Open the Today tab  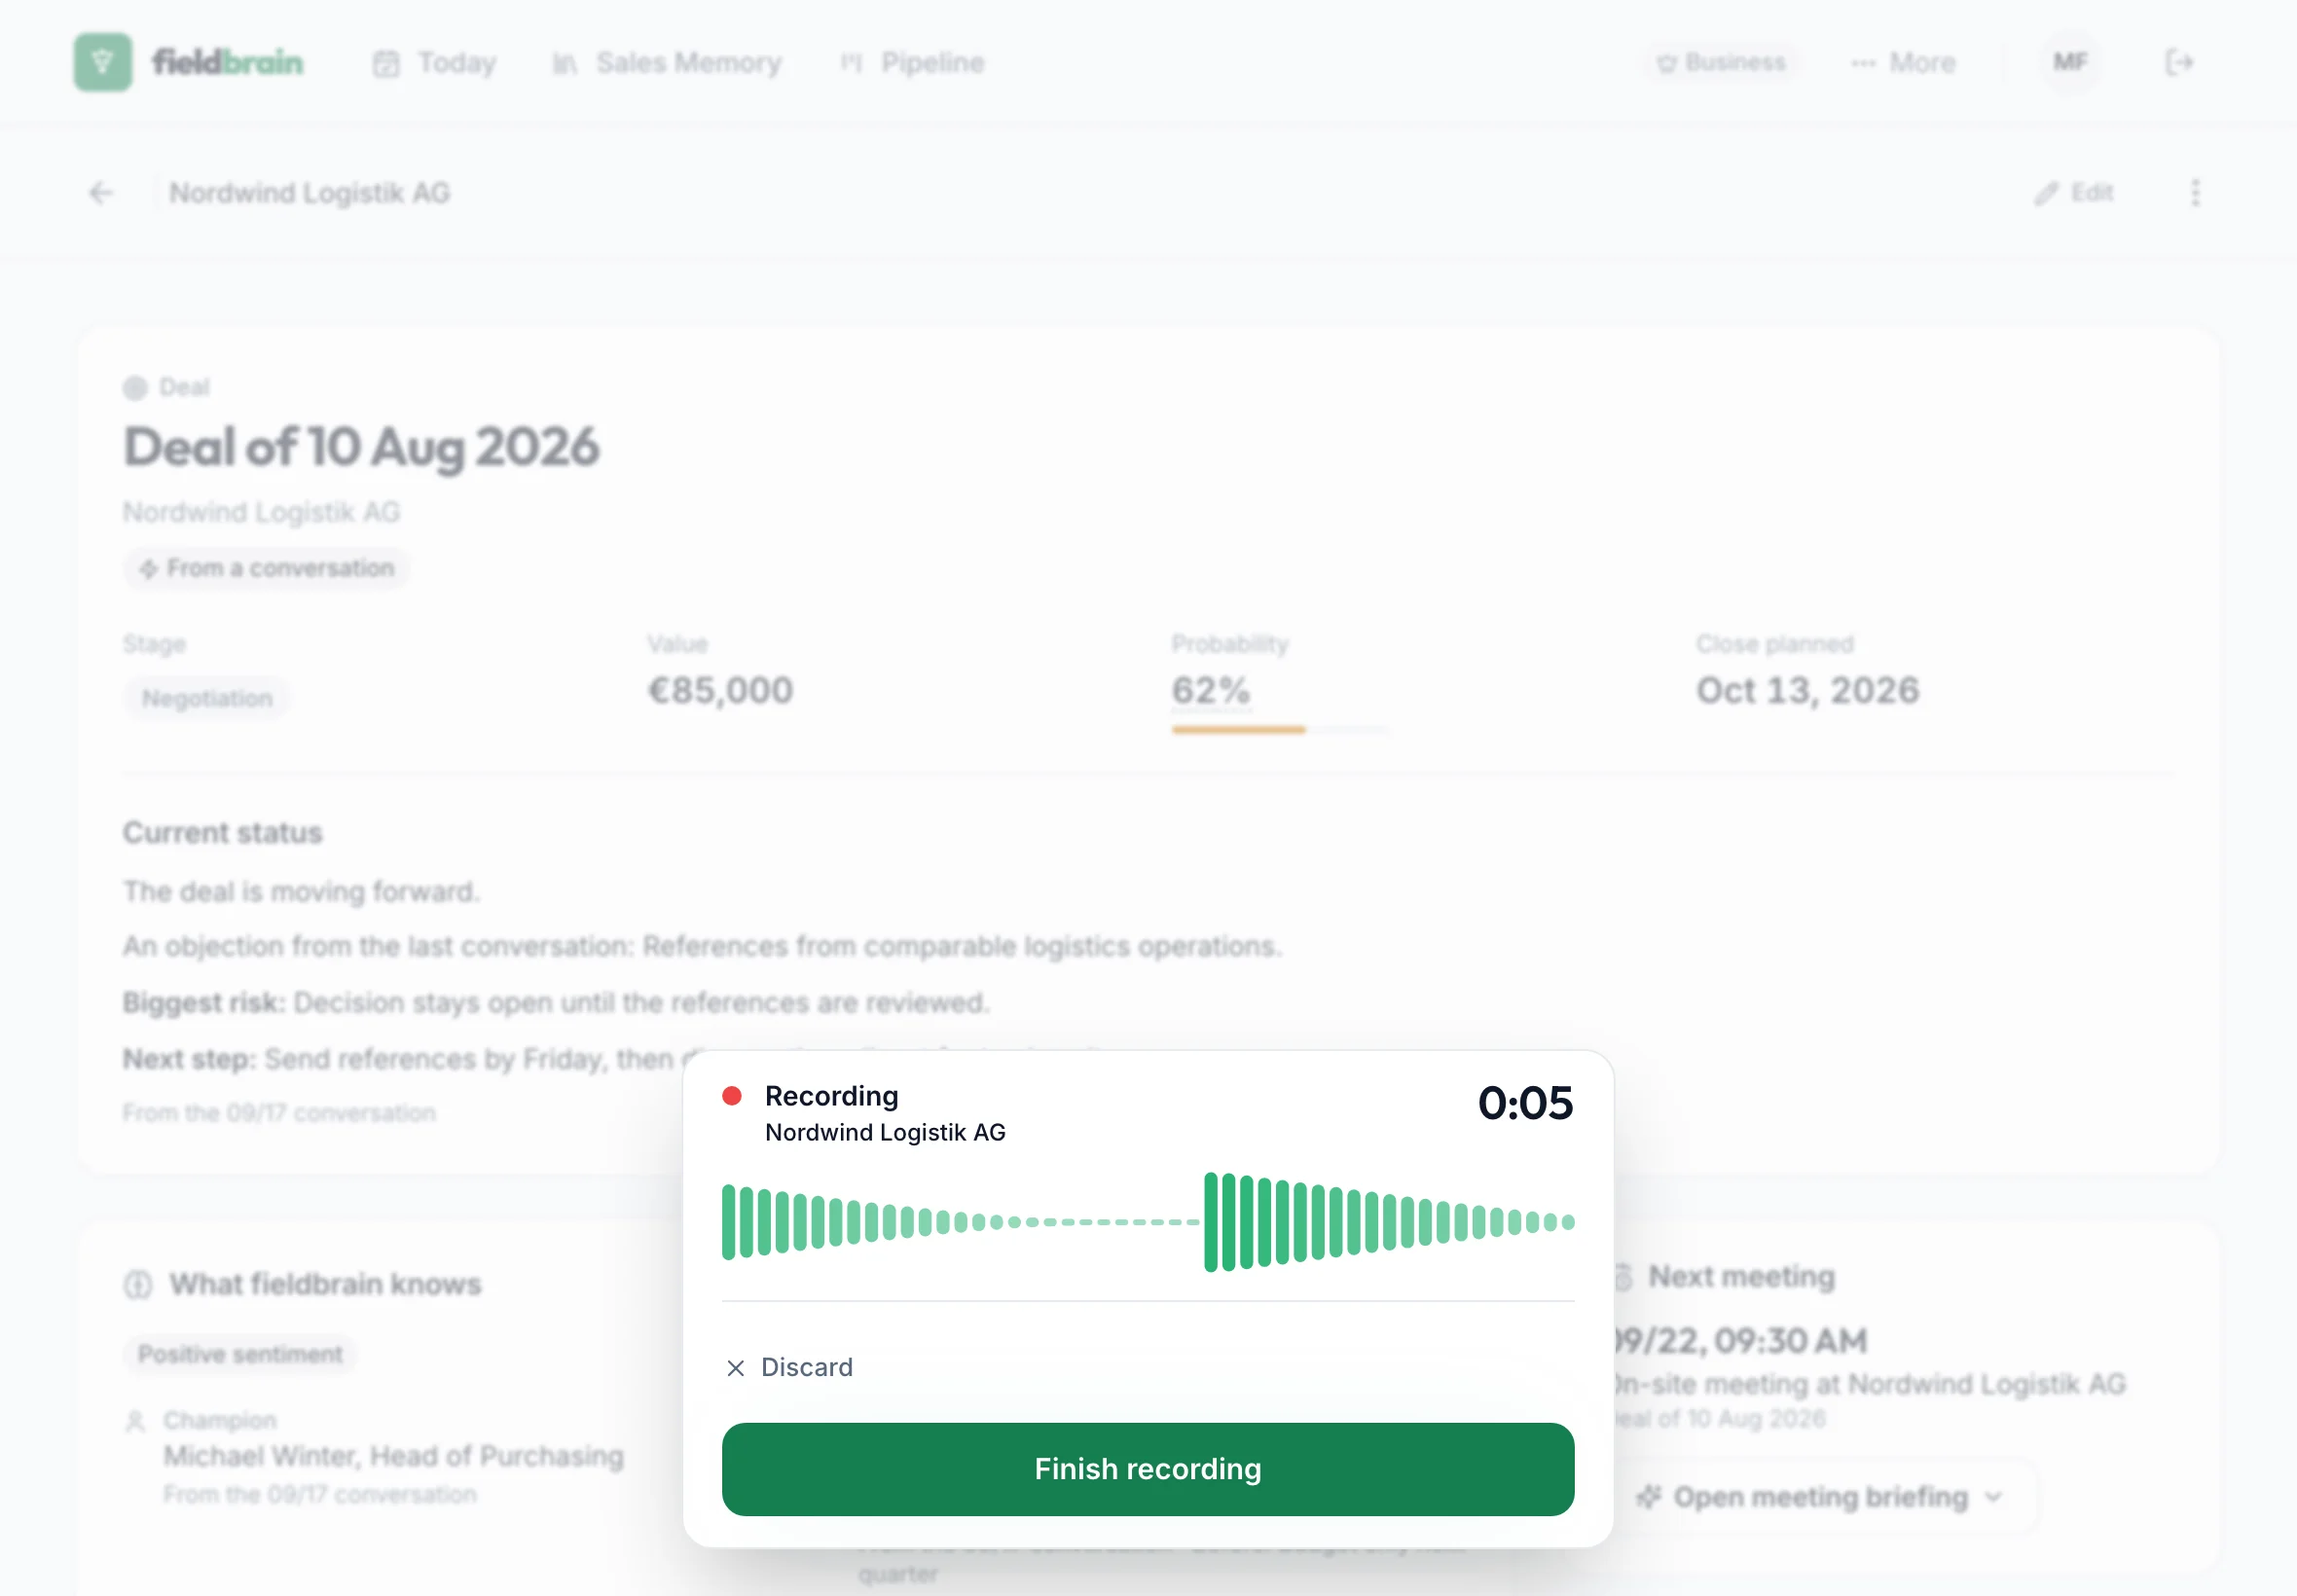tap(434, 63)
